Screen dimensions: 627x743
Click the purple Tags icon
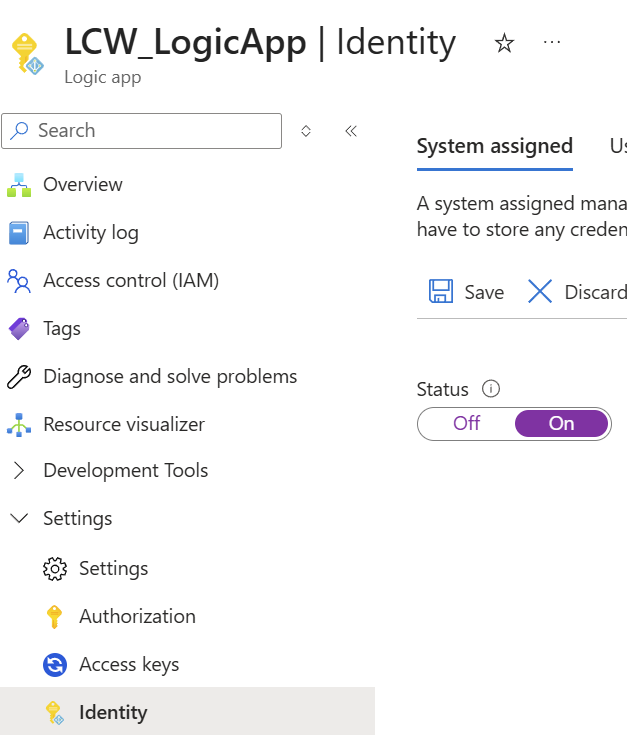pyautogui.click(x=19, y=329)
